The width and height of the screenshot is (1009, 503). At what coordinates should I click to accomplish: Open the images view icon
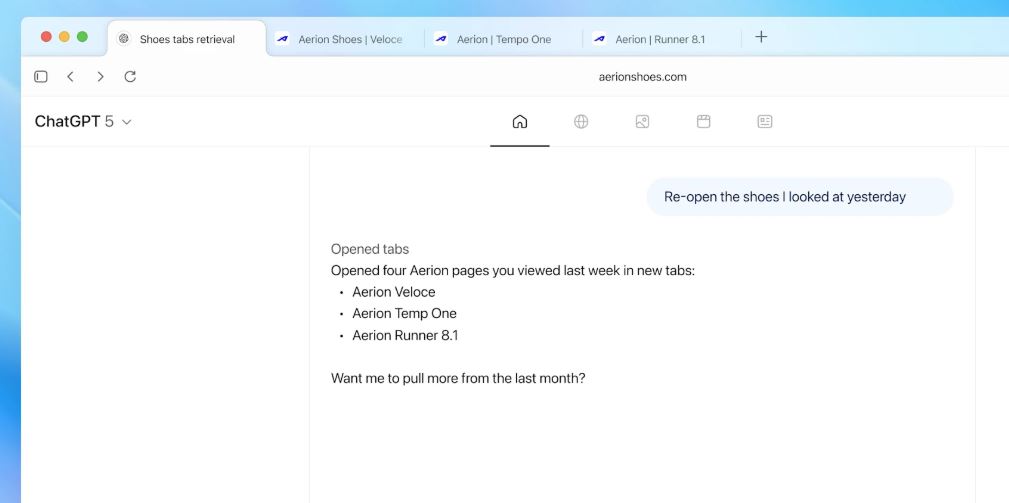click(642, 122)
